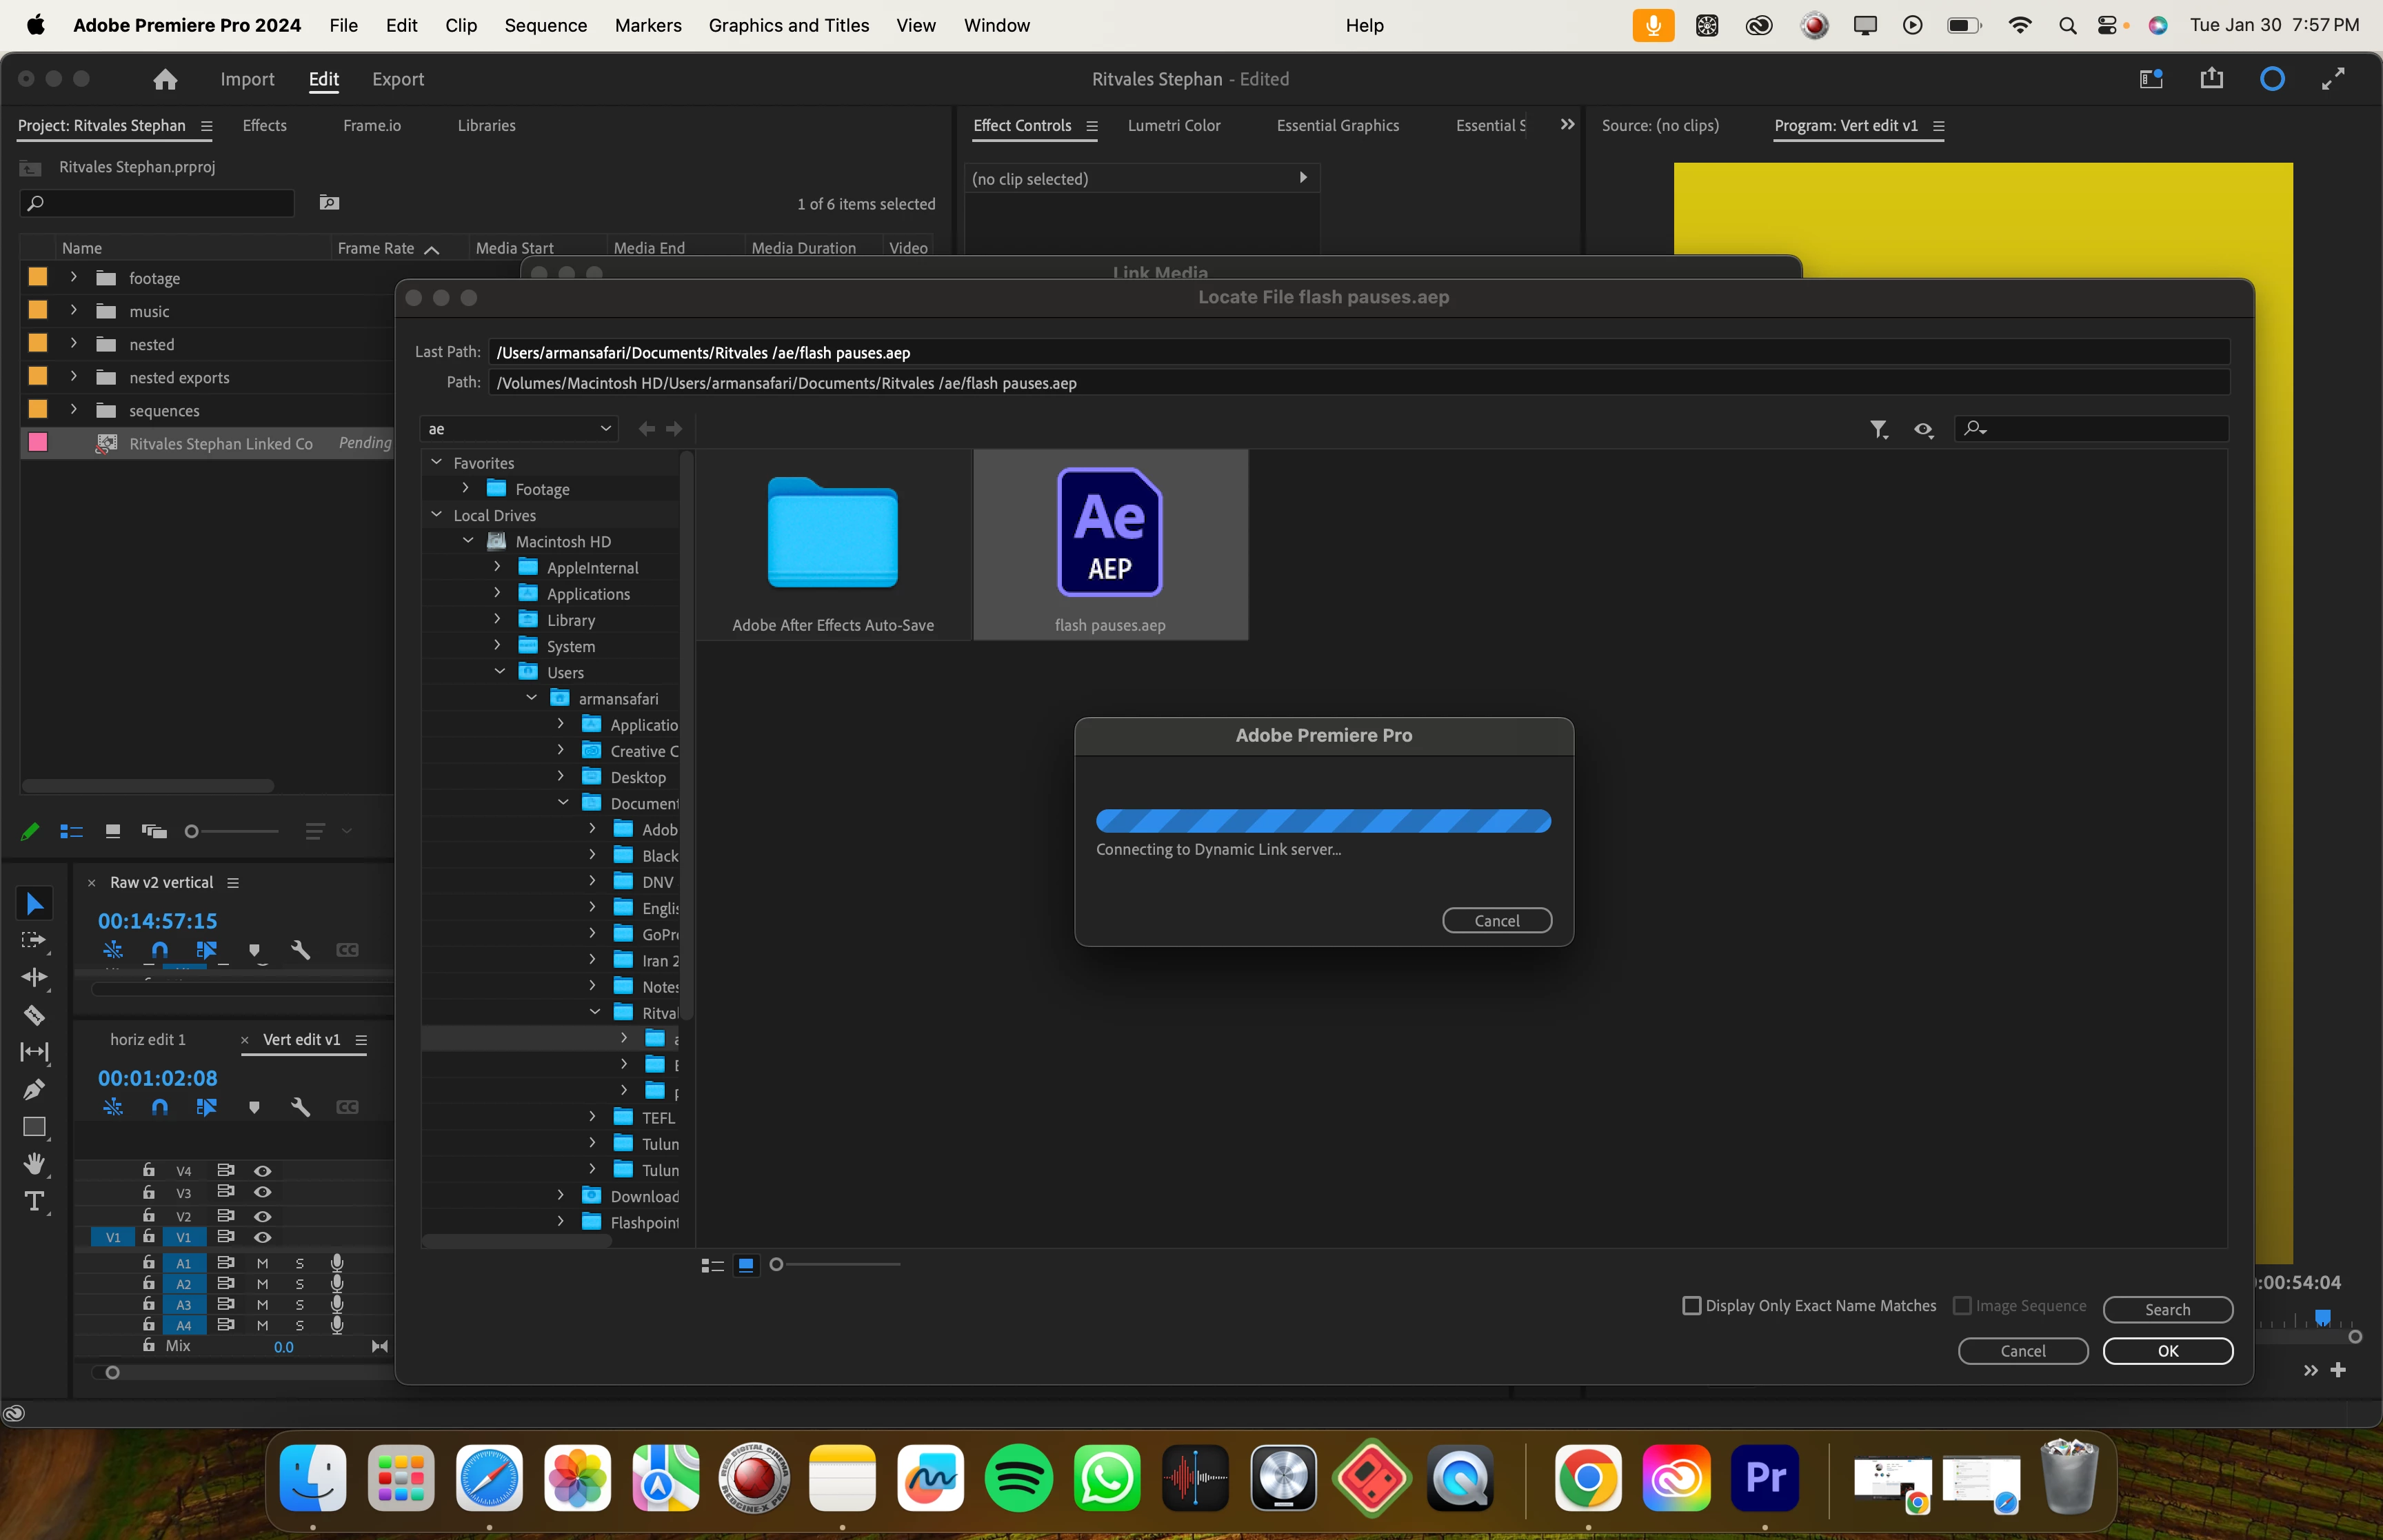Select the Type tool
The width and height of the screenshot is (2383, 1540).
tap(34, 1201)
